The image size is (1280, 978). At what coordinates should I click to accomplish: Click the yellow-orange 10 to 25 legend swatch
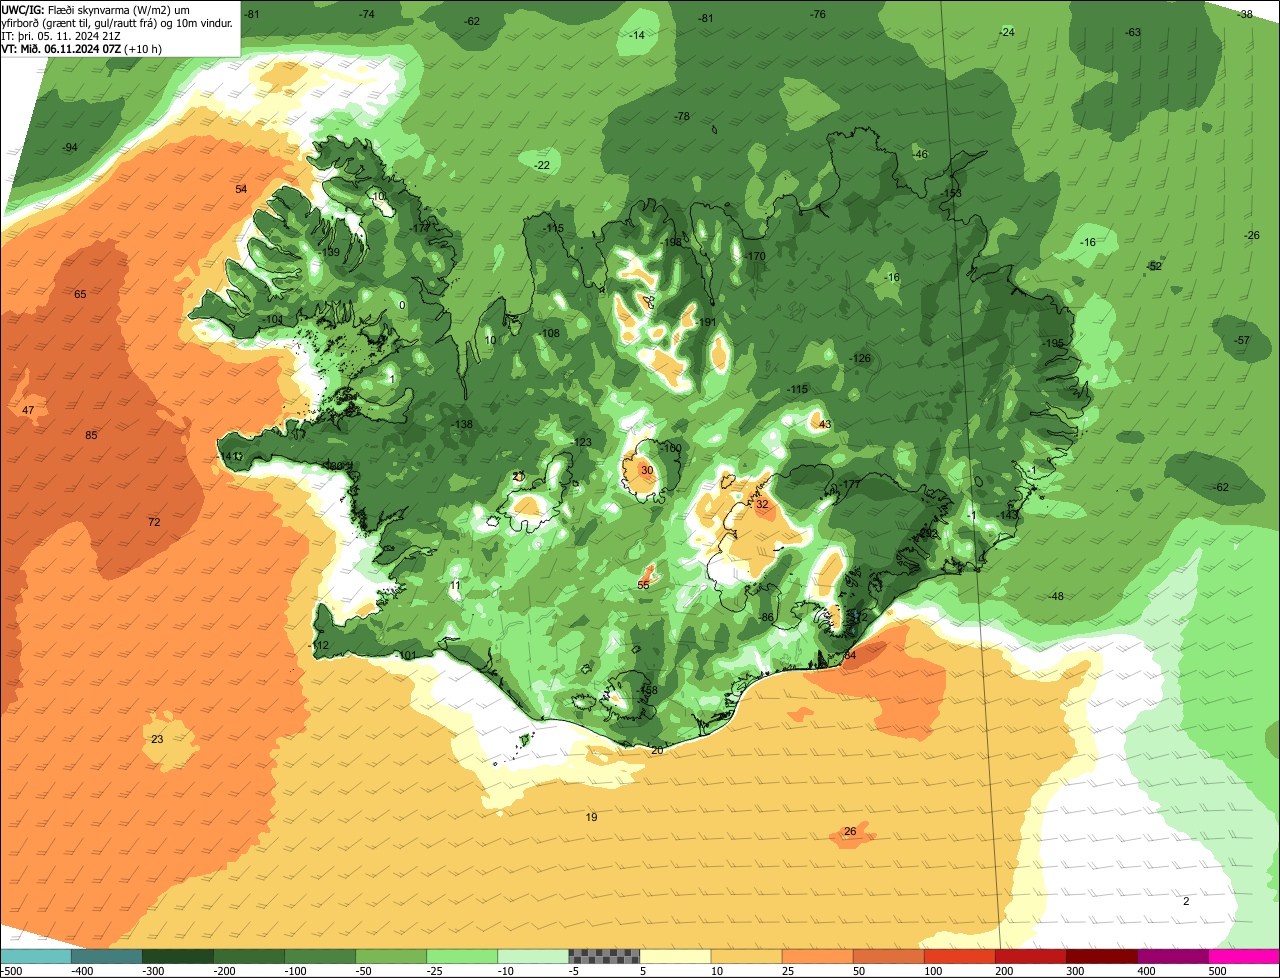(746, 956)
